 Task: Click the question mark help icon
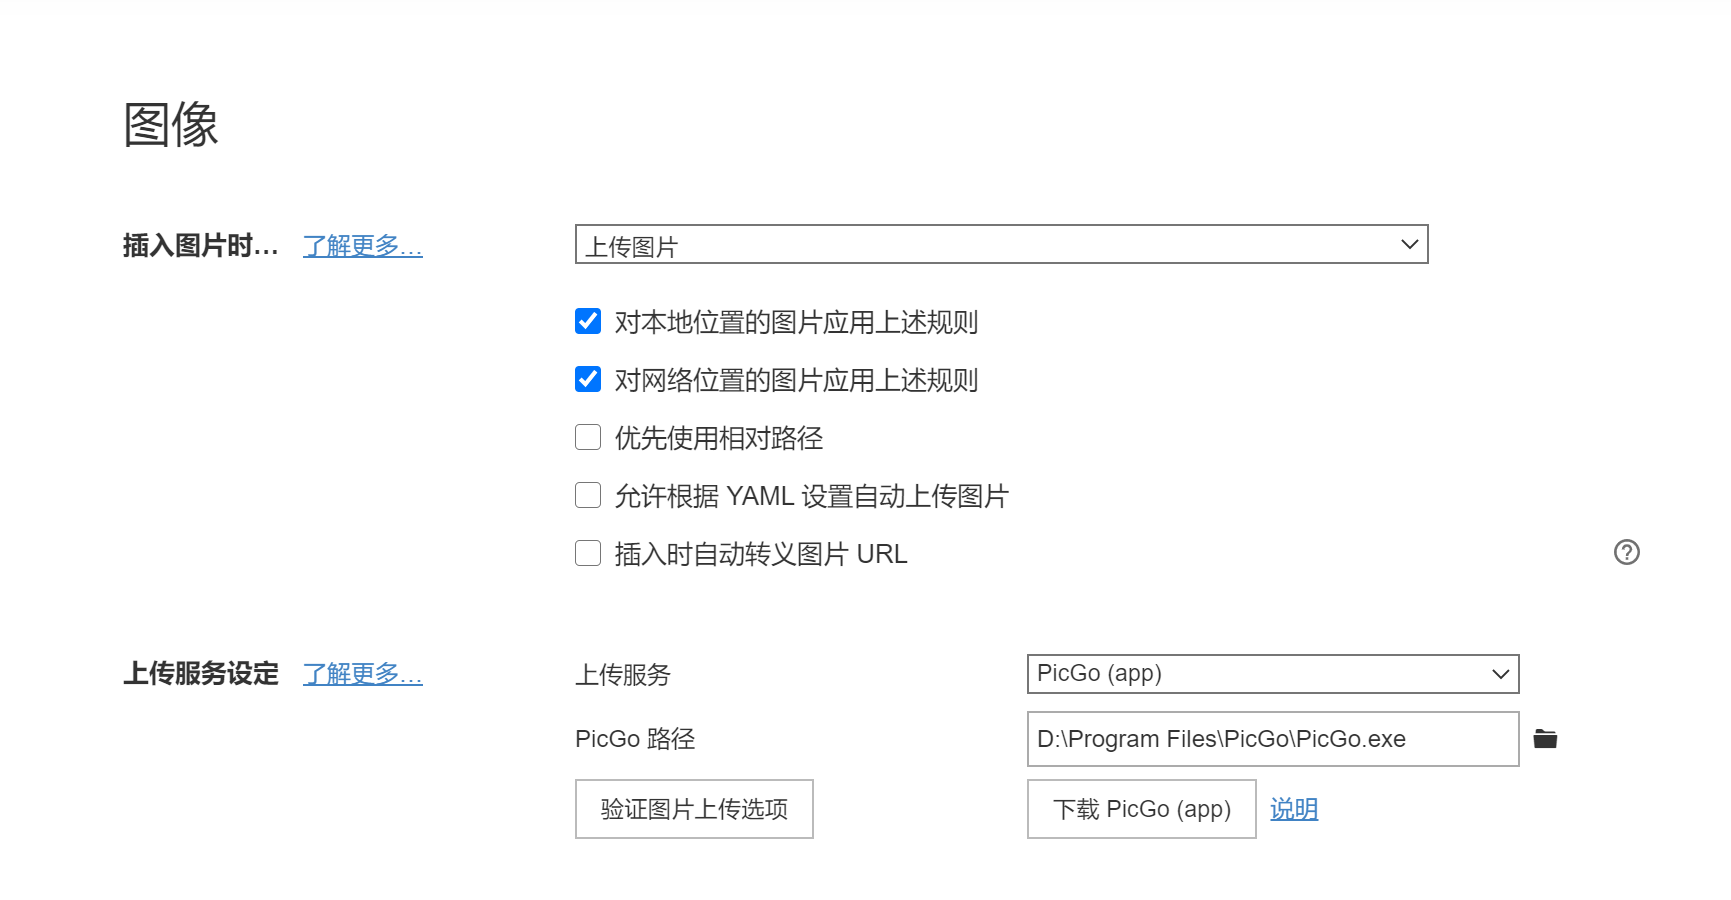click(x=1626, y=552)
